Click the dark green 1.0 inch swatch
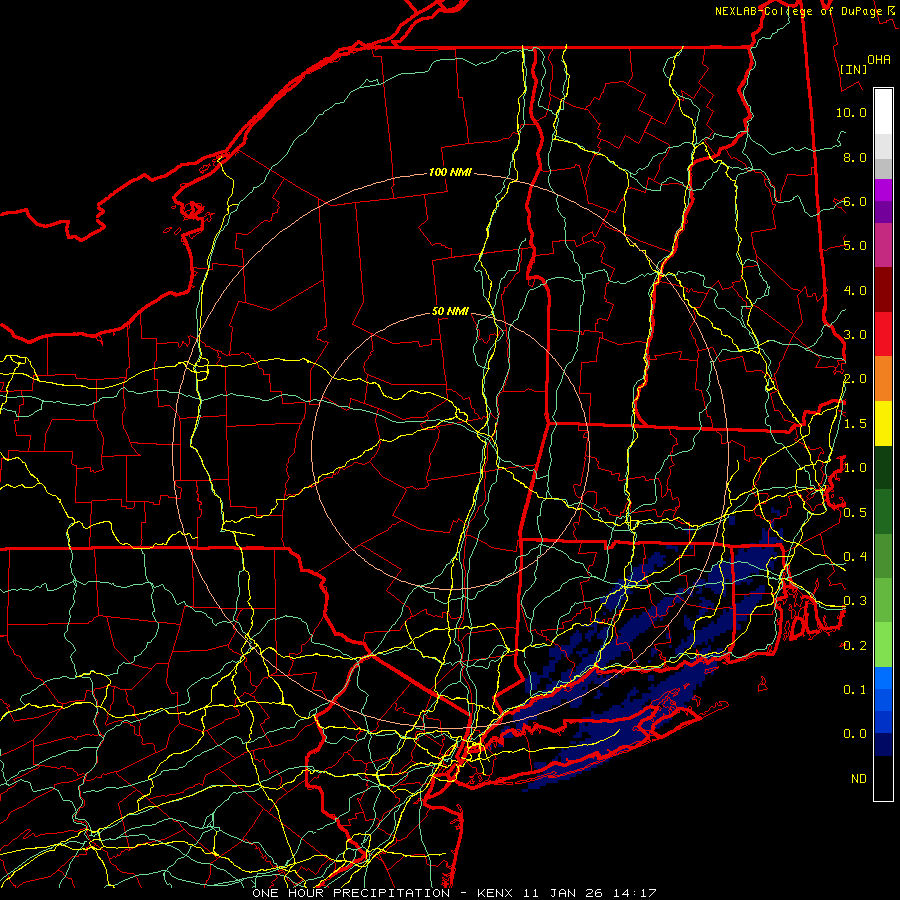The image size is (900, 900). (x=883, y=467)
